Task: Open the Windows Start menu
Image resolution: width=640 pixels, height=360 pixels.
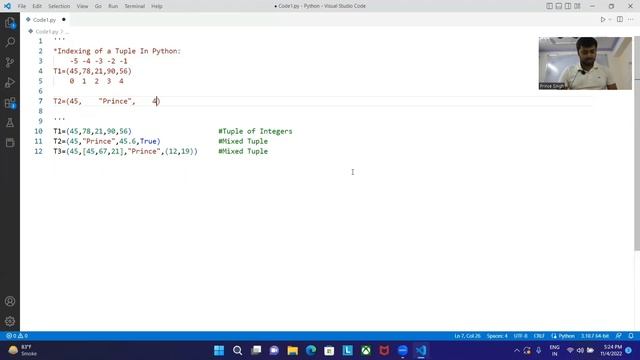Action: point(219,351)
